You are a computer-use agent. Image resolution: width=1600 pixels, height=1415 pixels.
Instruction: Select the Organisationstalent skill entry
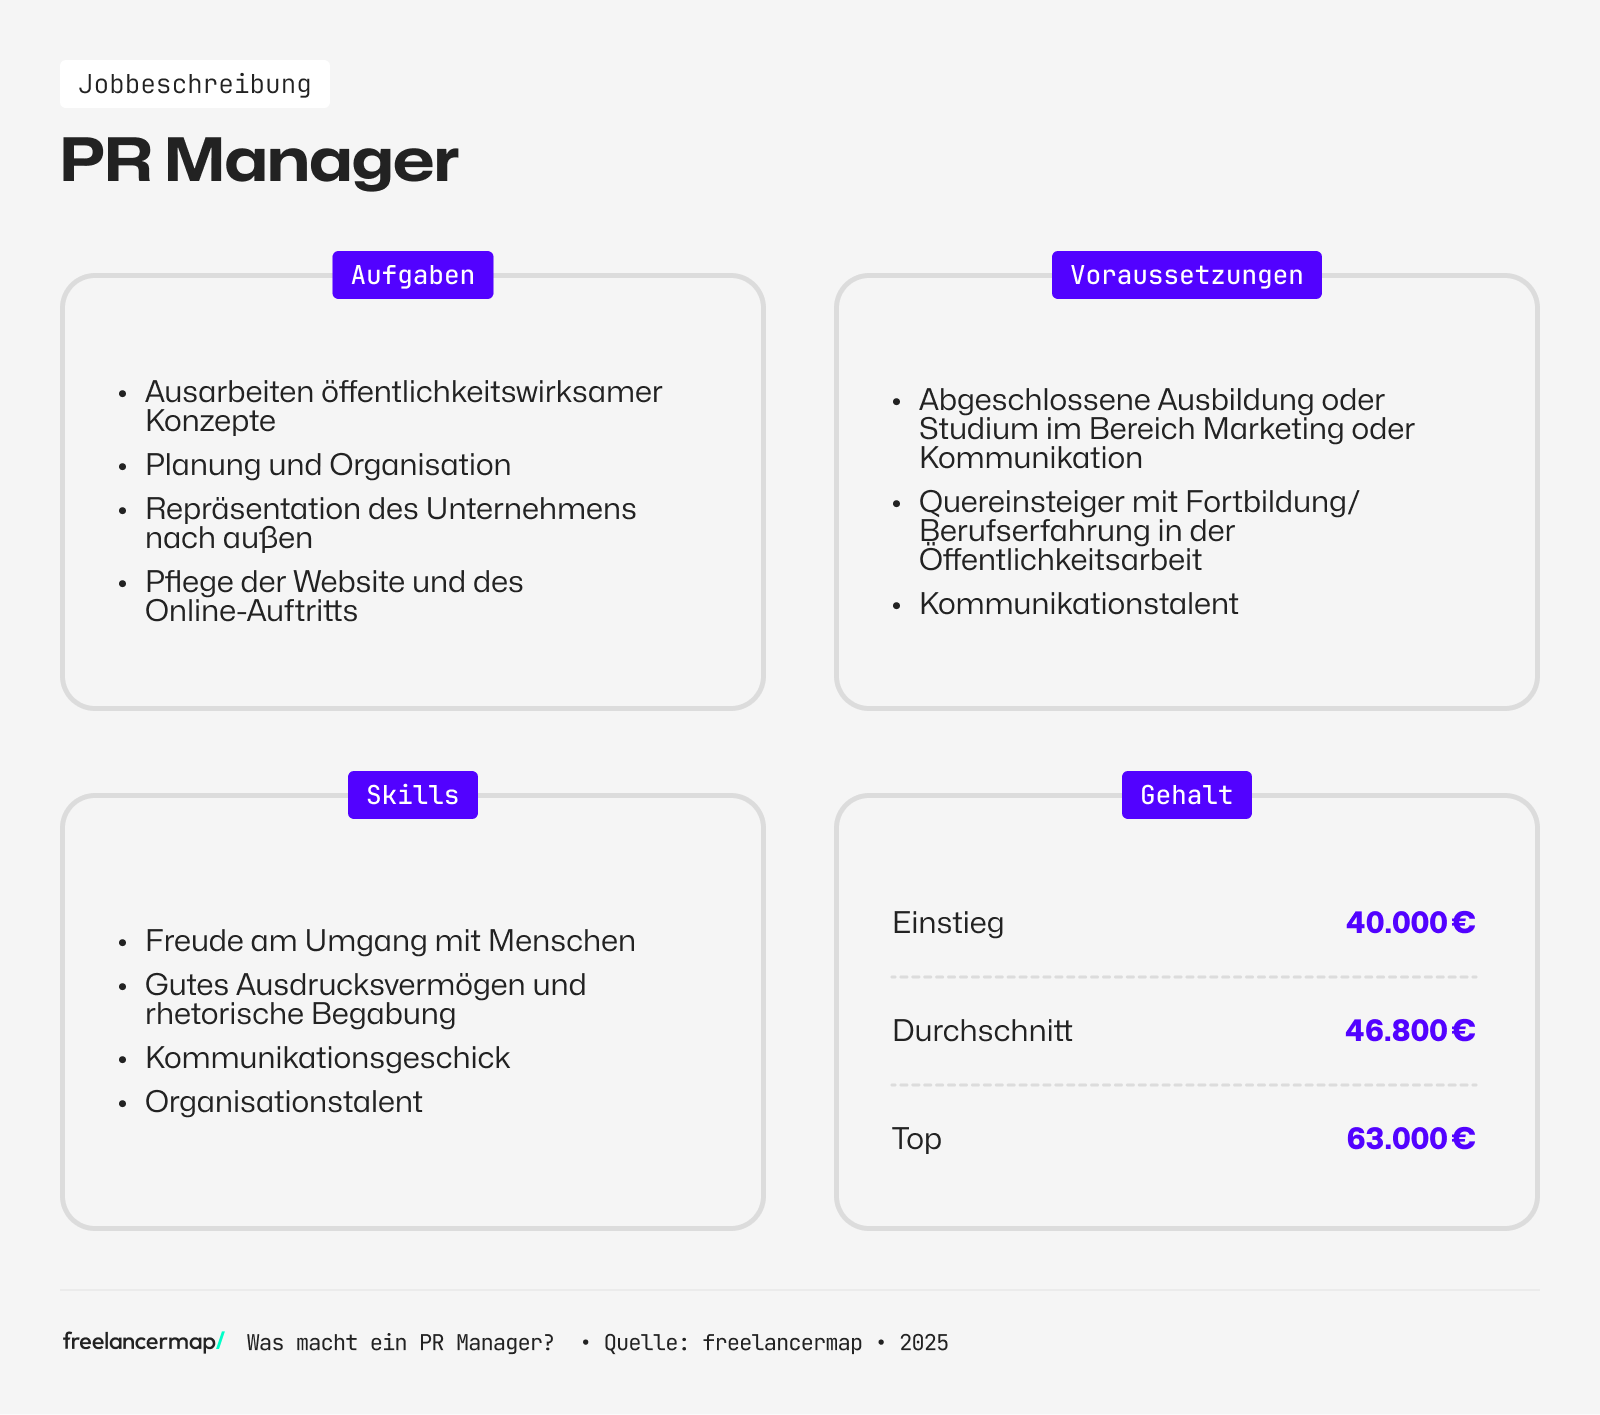click(x=284, y=1101)
